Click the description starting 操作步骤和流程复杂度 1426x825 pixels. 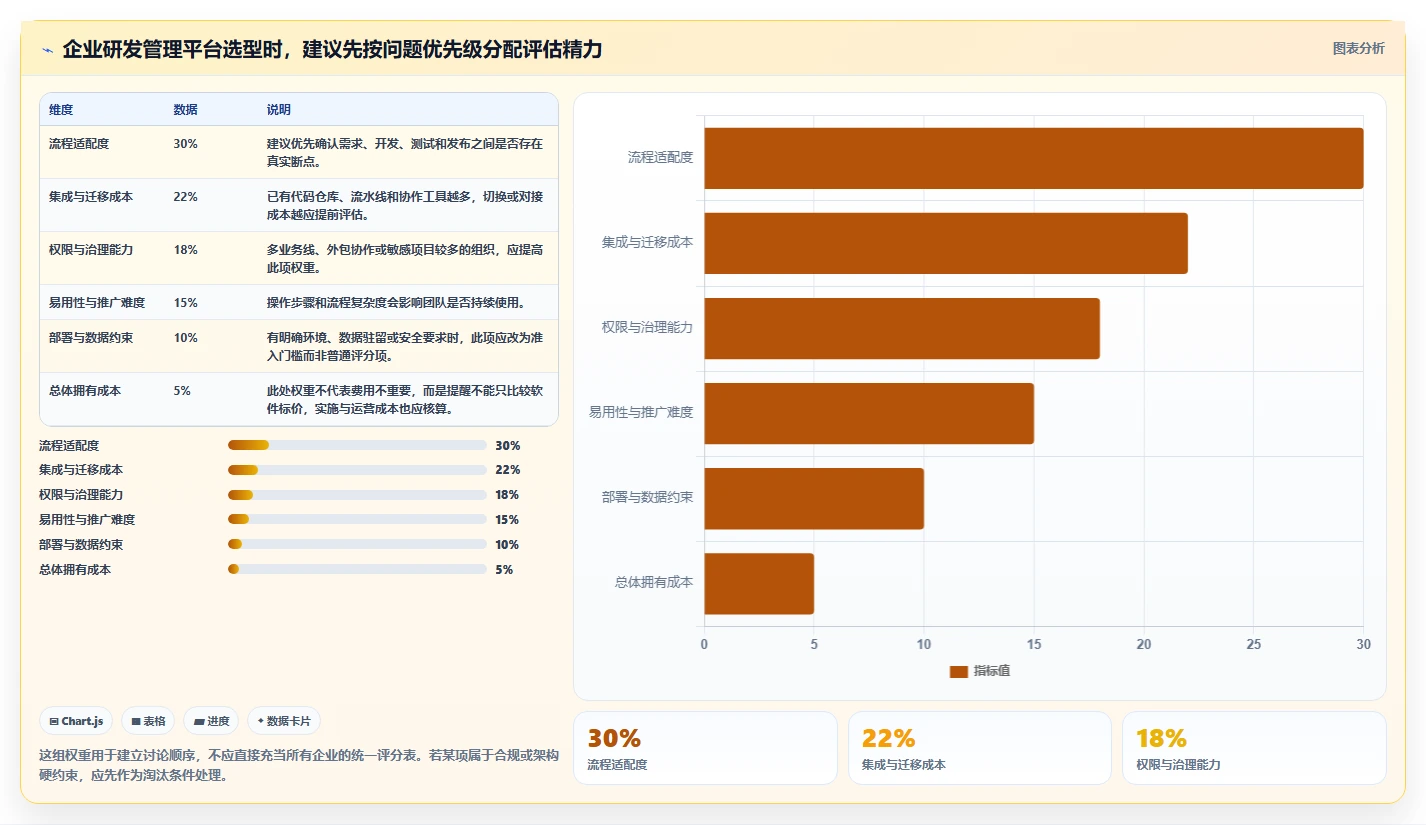[x=396, y=303]
